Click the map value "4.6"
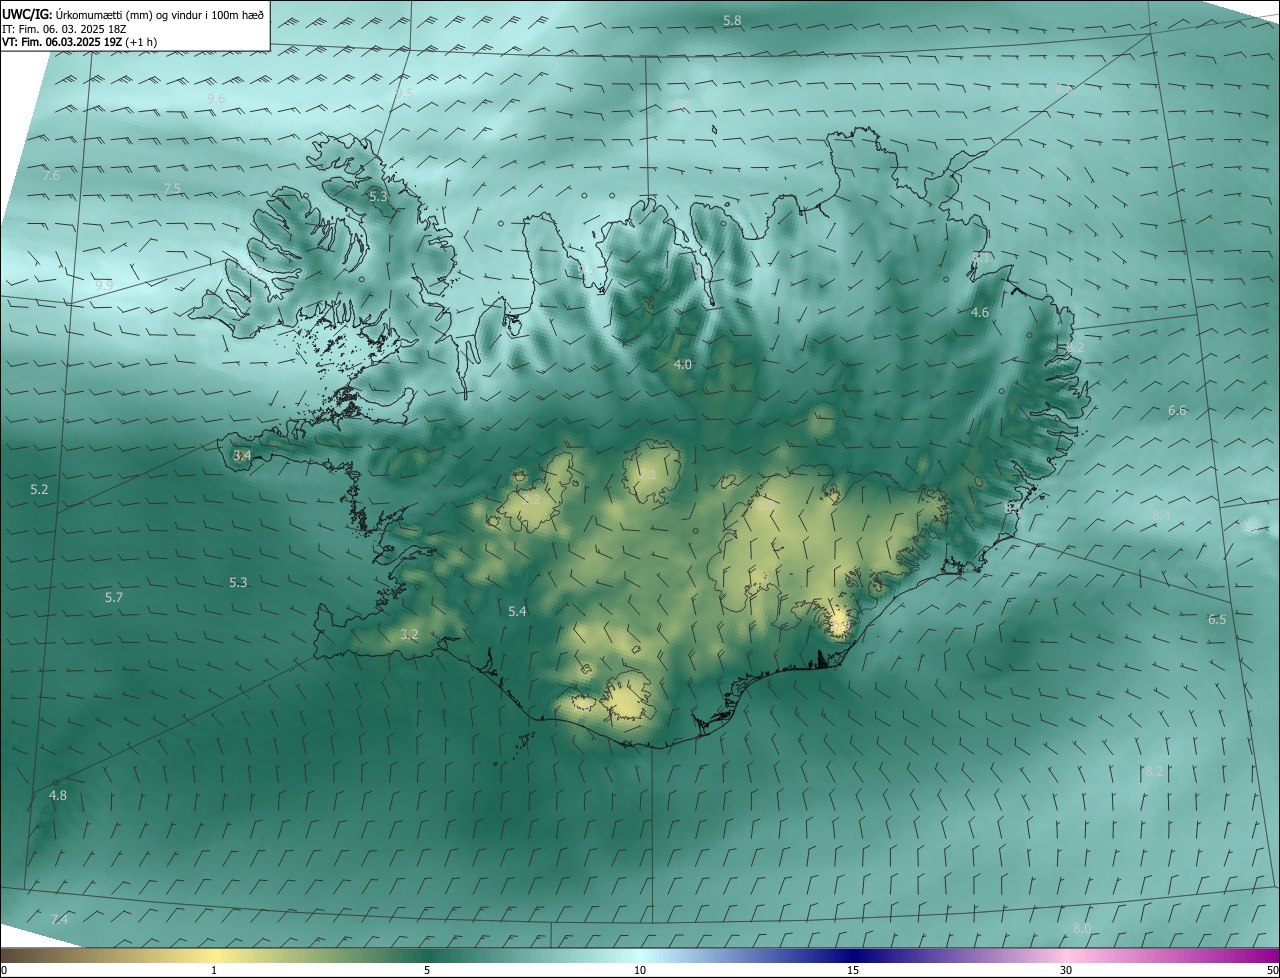 click(980, 313)
